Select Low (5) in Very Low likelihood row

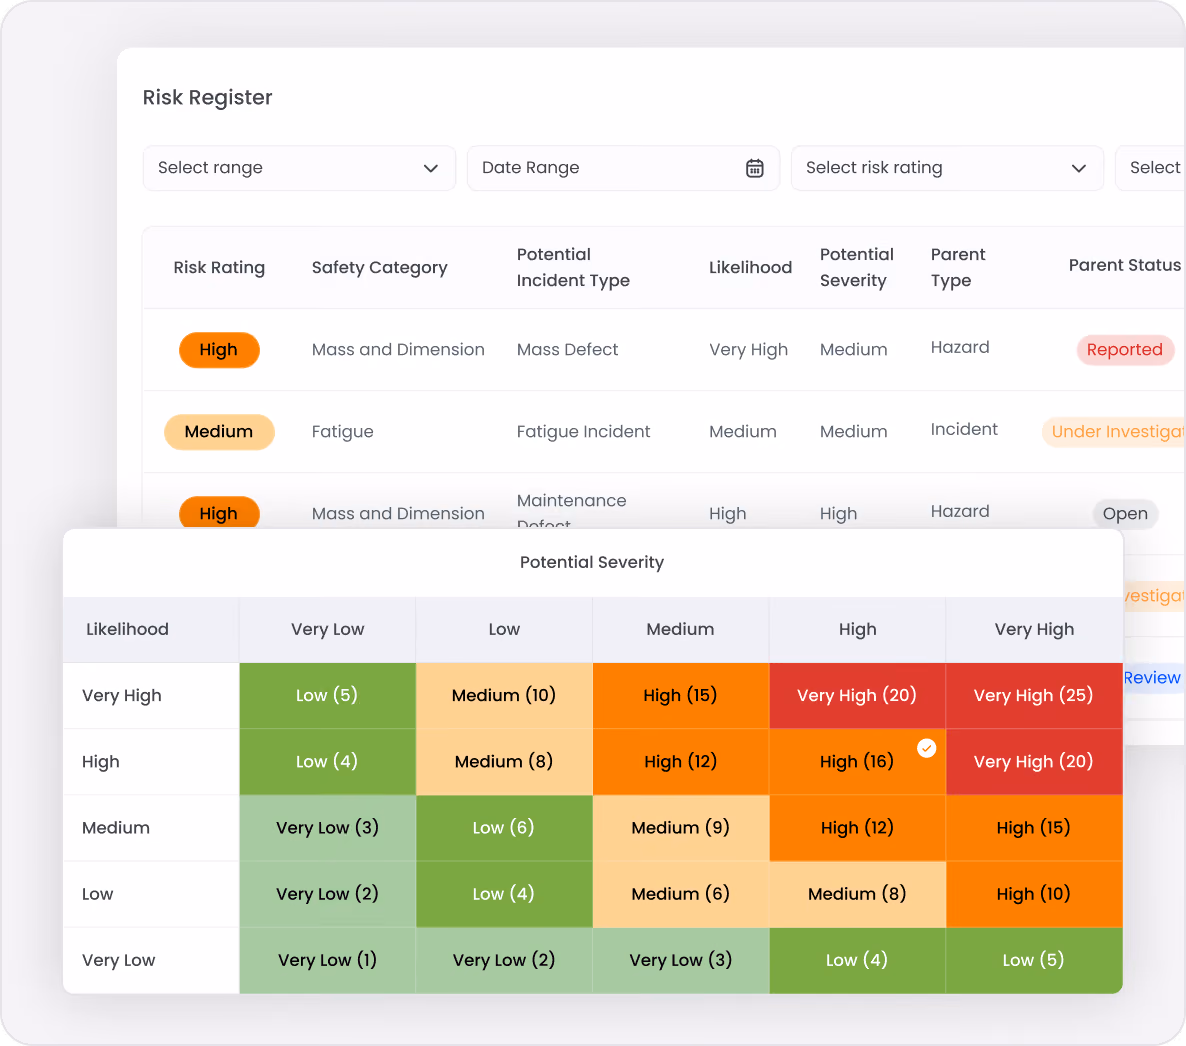1033,961
